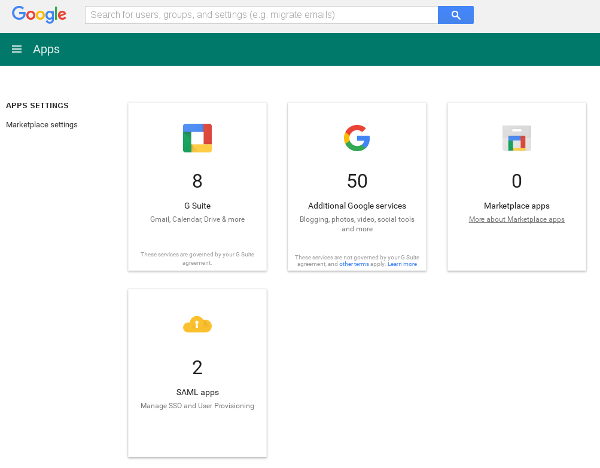This screenshot has height=468, width=600.
Task: Open the other terms link
Action: click(x=354, y=264)
